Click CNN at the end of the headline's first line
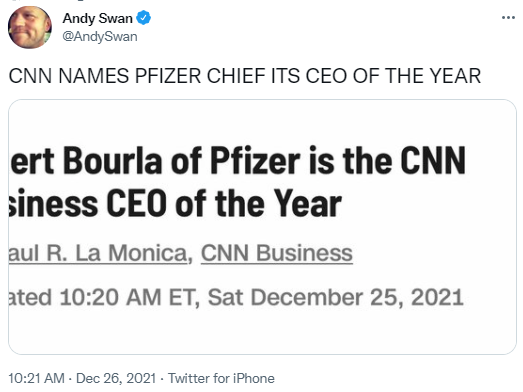The height and width of the screenshot is (392, 523). (x=433, y=161)
